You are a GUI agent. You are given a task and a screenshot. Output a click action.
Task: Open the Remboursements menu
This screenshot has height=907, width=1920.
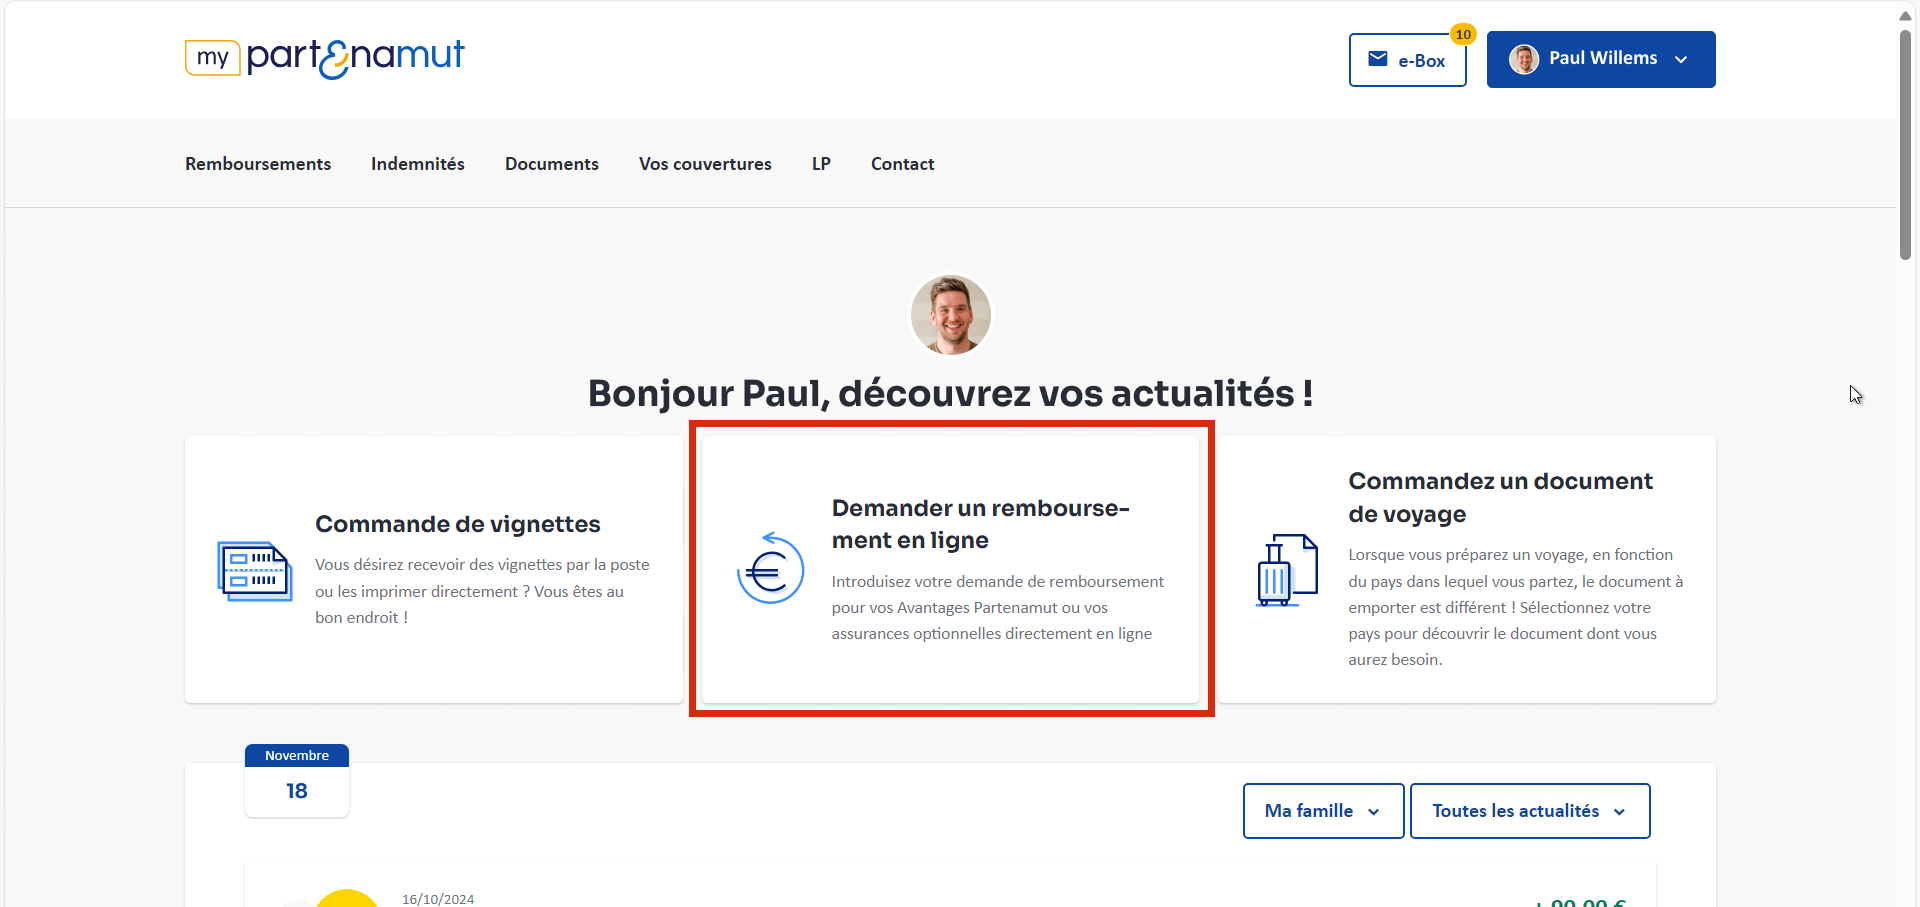pyautogui.click(x=258, y=164)
